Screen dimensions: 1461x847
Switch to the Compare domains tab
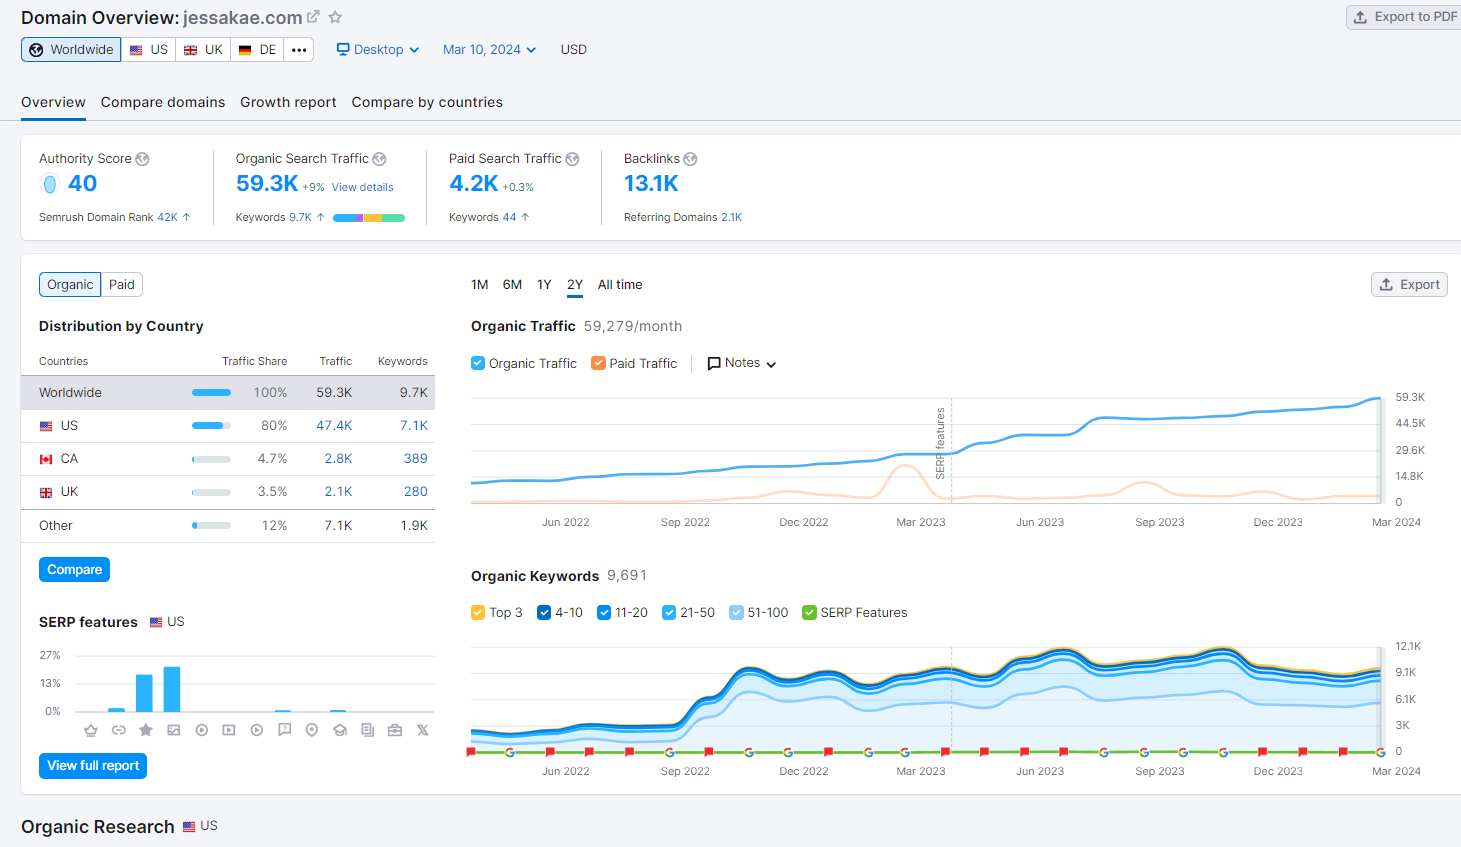163,102
